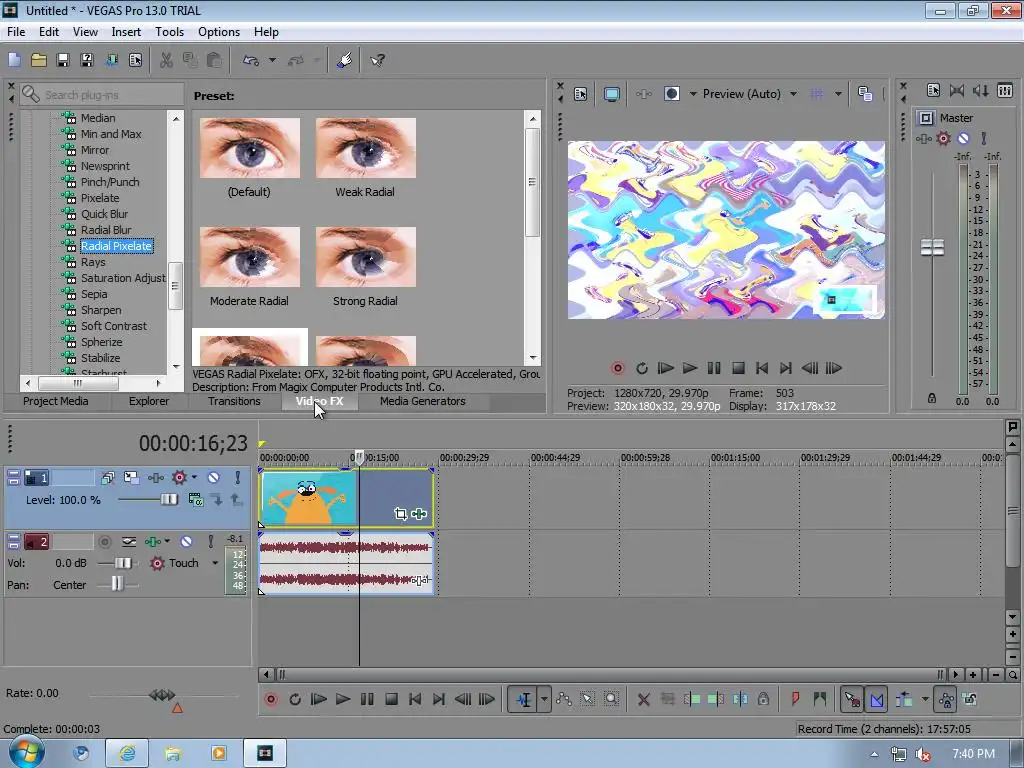
Task: Click the Dim Output speaker icon
Action: tap(980, 91)
